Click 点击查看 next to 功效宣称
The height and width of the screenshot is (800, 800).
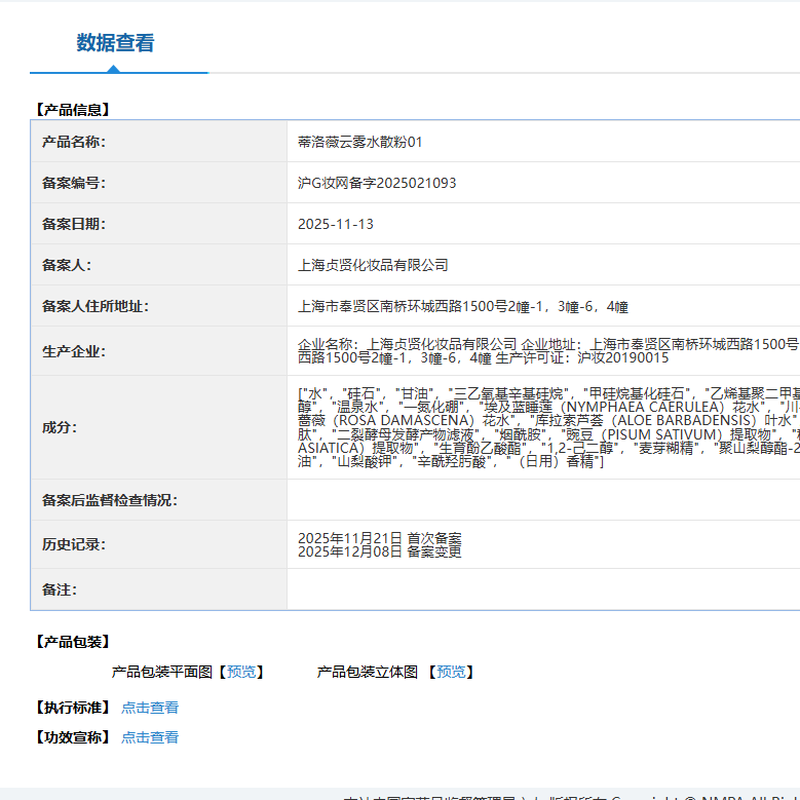(x=150, y=738)
